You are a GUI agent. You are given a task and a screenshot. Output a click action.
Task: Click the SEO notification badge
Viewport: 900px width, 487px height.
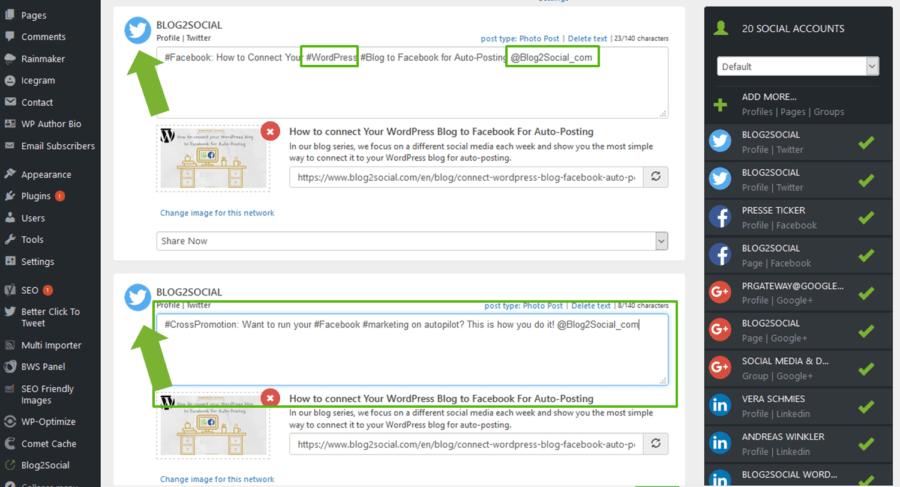[x=48, y=290]
